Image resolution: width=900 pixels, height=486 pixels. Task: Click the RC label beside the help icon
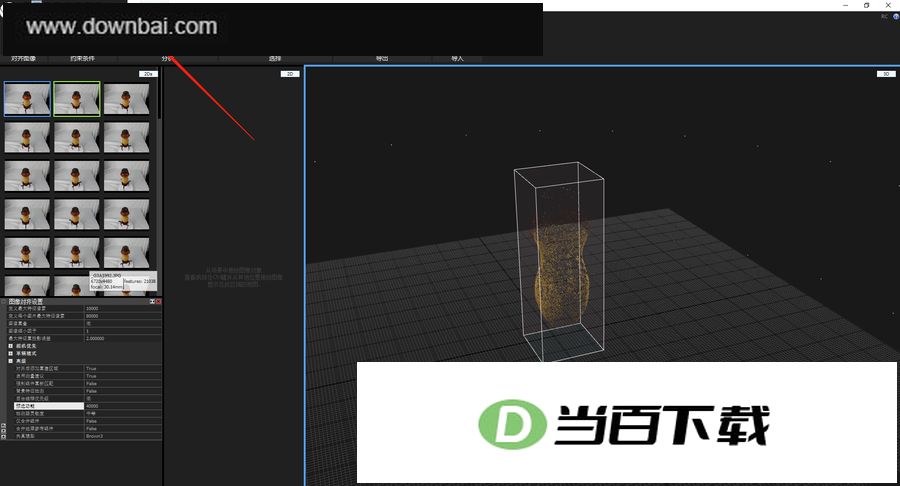885,17
